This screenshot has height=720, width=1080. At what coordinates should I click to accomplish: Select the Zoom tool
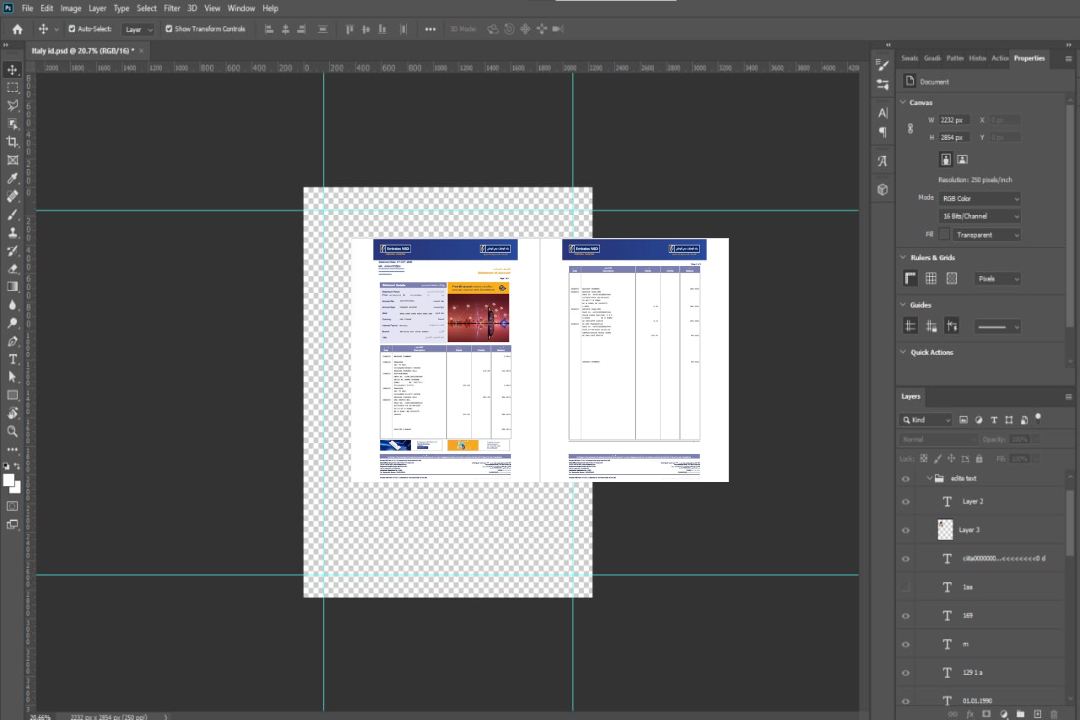point(12,431)
